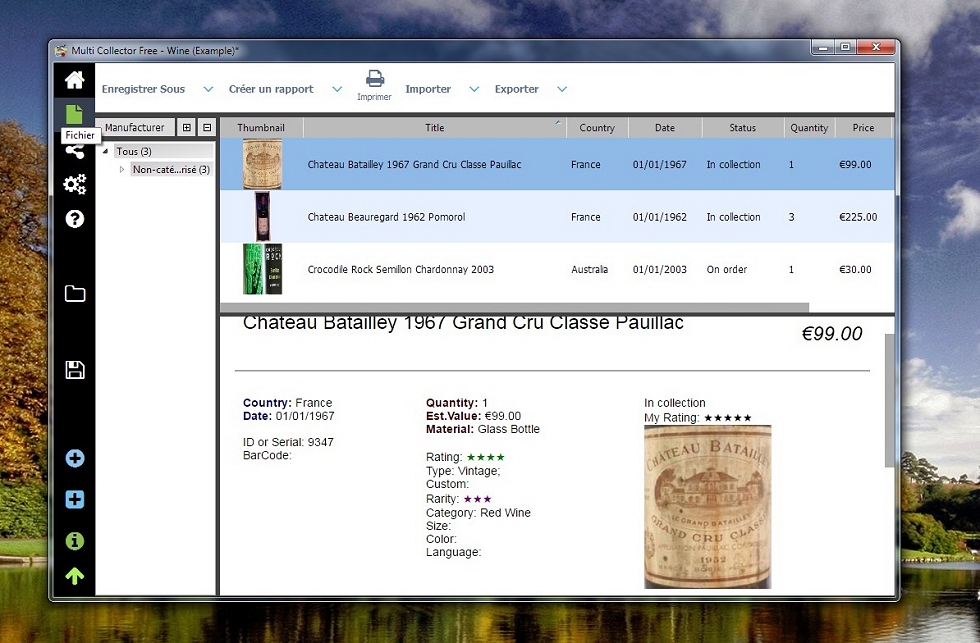
Task: Open the green info icon
Action: tap(75, 541)
